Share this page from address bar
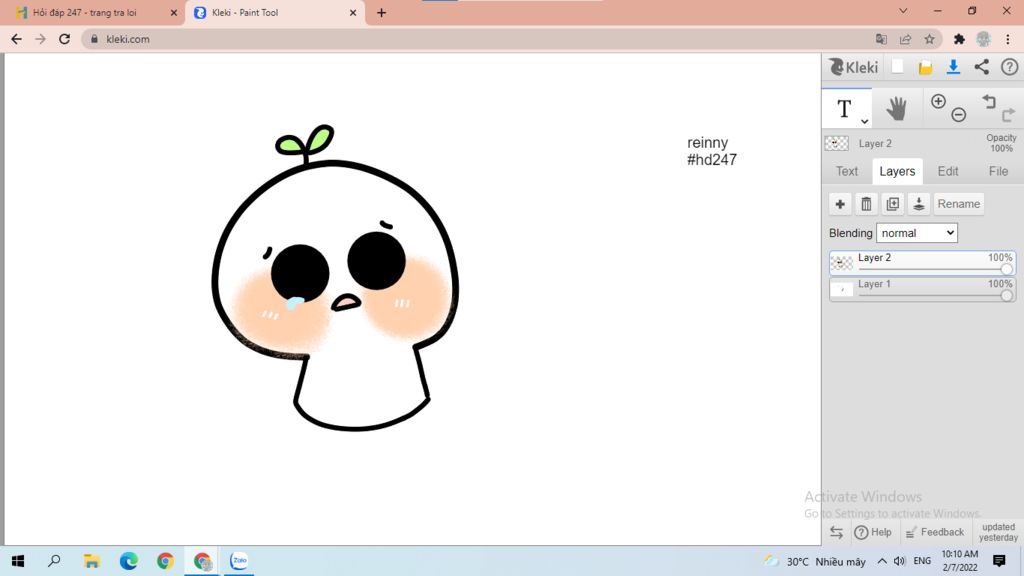This screenshot has width=1024, height=576. [905, 39]
